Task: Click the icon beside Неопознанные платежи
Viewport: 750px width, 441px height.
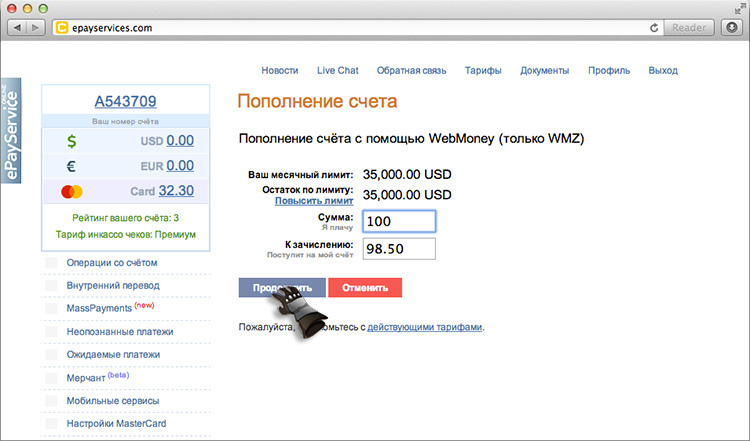Action: point(51,331)
